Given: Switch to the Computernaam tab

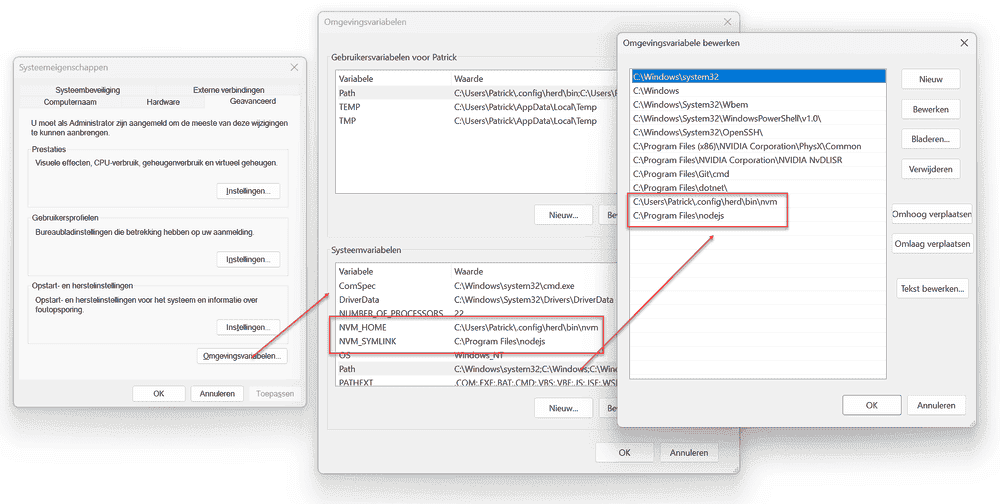Looking at the screenshot, I should click(70, 102).
